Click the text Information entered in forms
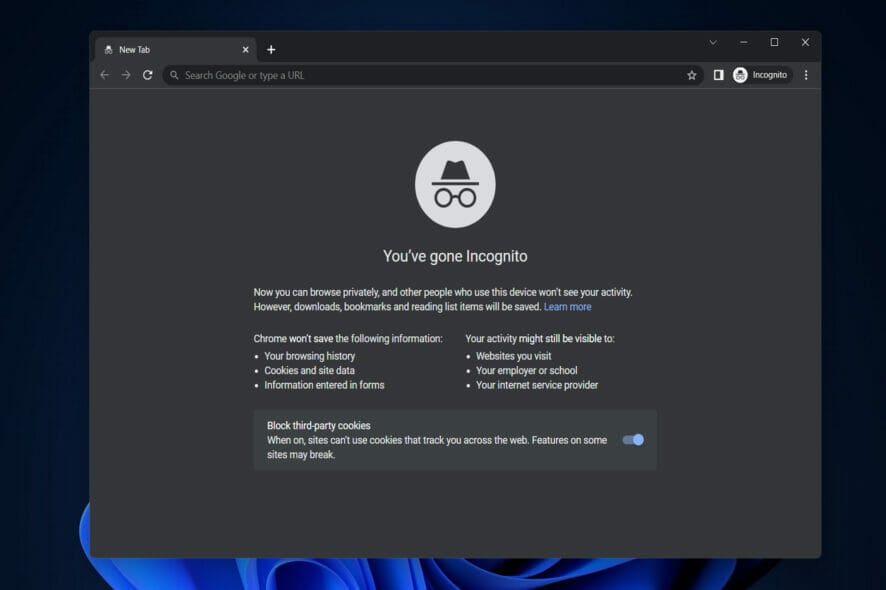The height and width of the screenshot is (590, 886). click(324, 385)
